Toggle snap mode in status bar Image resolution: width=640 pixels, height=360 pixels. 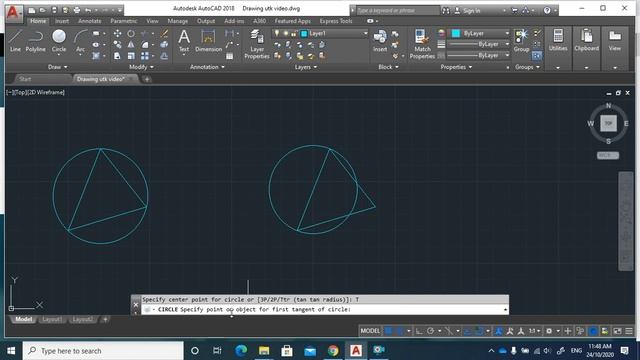(x=400, y=331)
